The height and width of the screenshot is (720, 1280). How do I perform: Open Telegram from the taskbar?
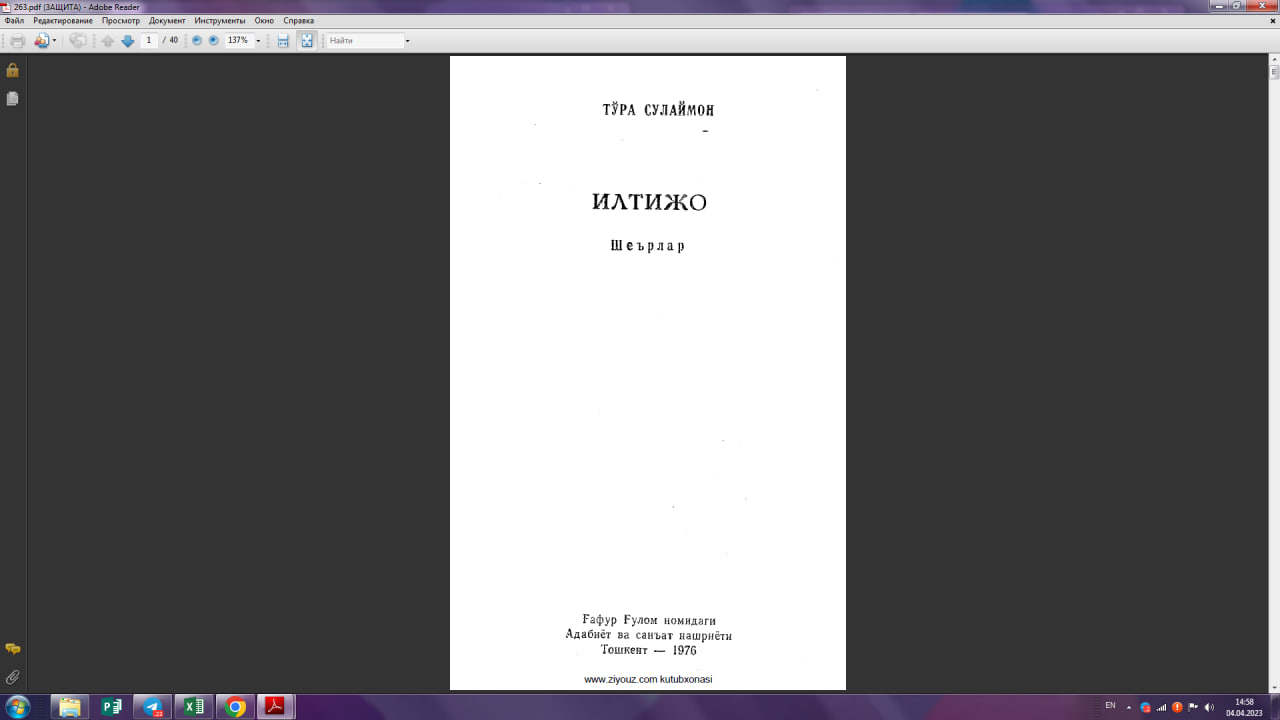152,707
